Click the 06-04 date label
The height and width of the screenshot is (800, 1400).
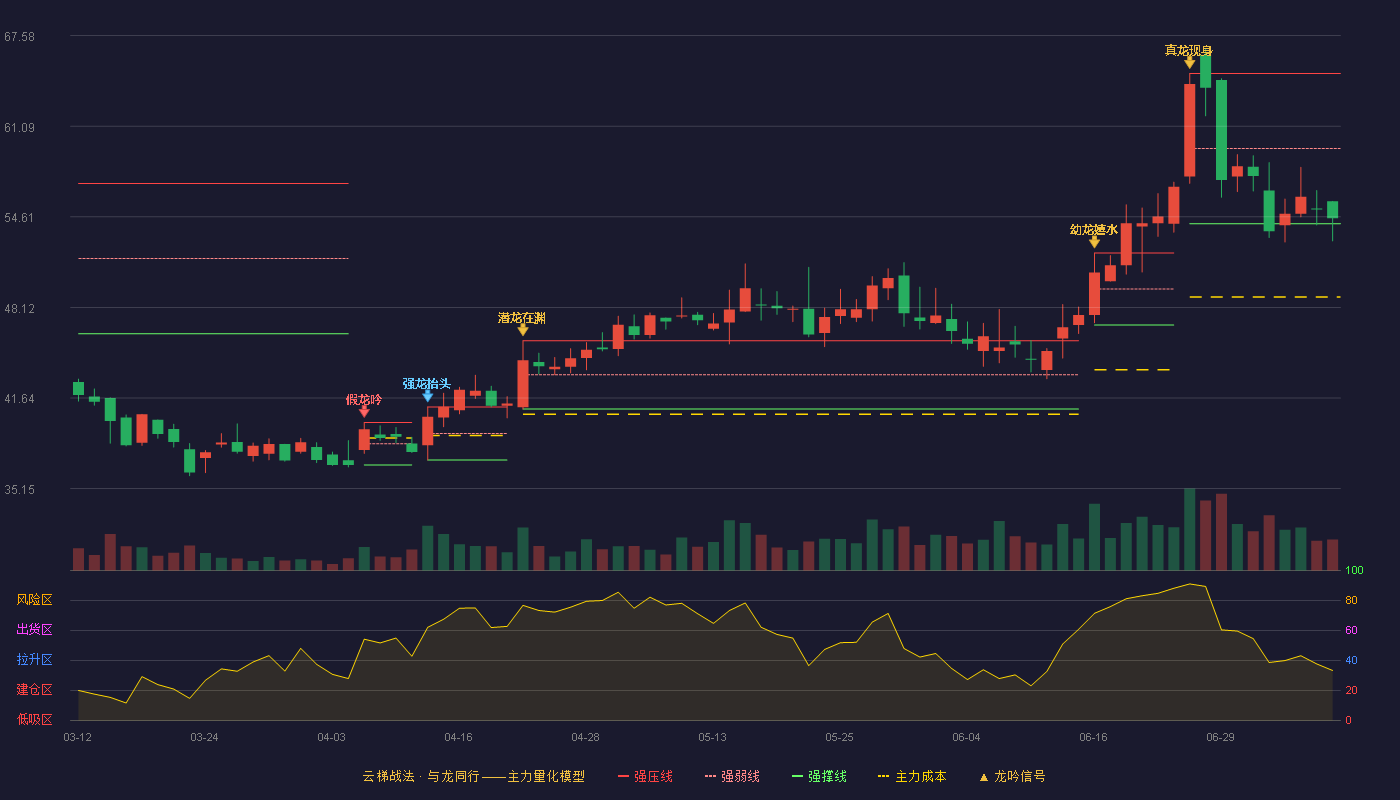(x=966, y=737)
